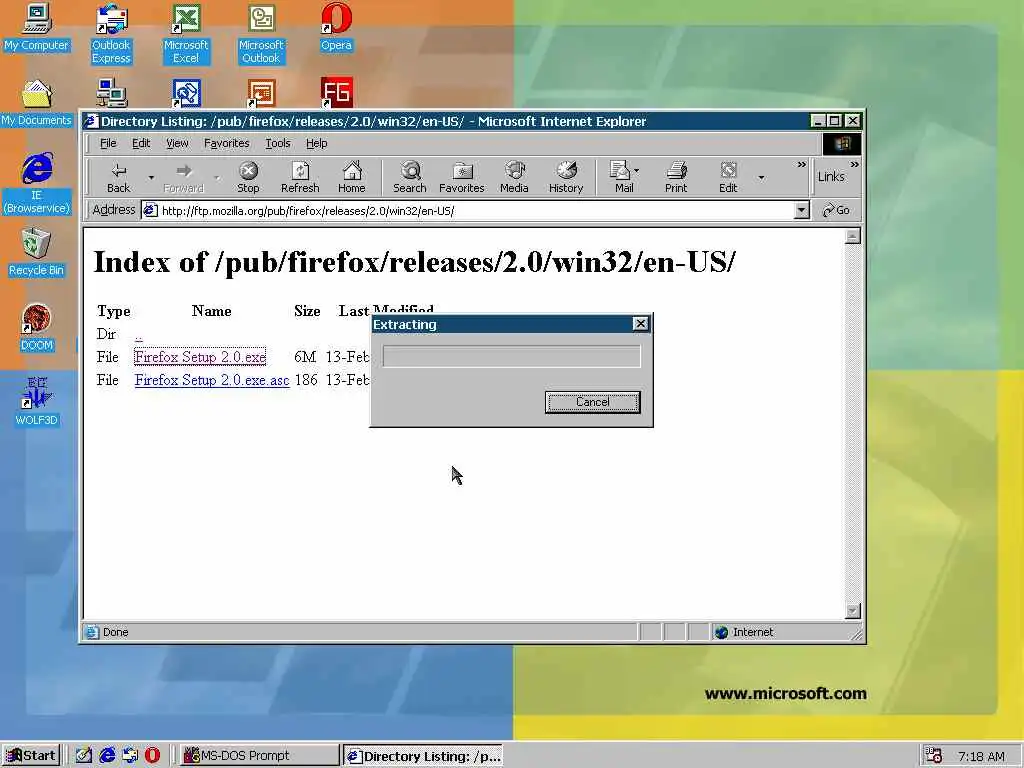Open the Help menu
The height and width of the screenshot is (768, 1024).
317,143
